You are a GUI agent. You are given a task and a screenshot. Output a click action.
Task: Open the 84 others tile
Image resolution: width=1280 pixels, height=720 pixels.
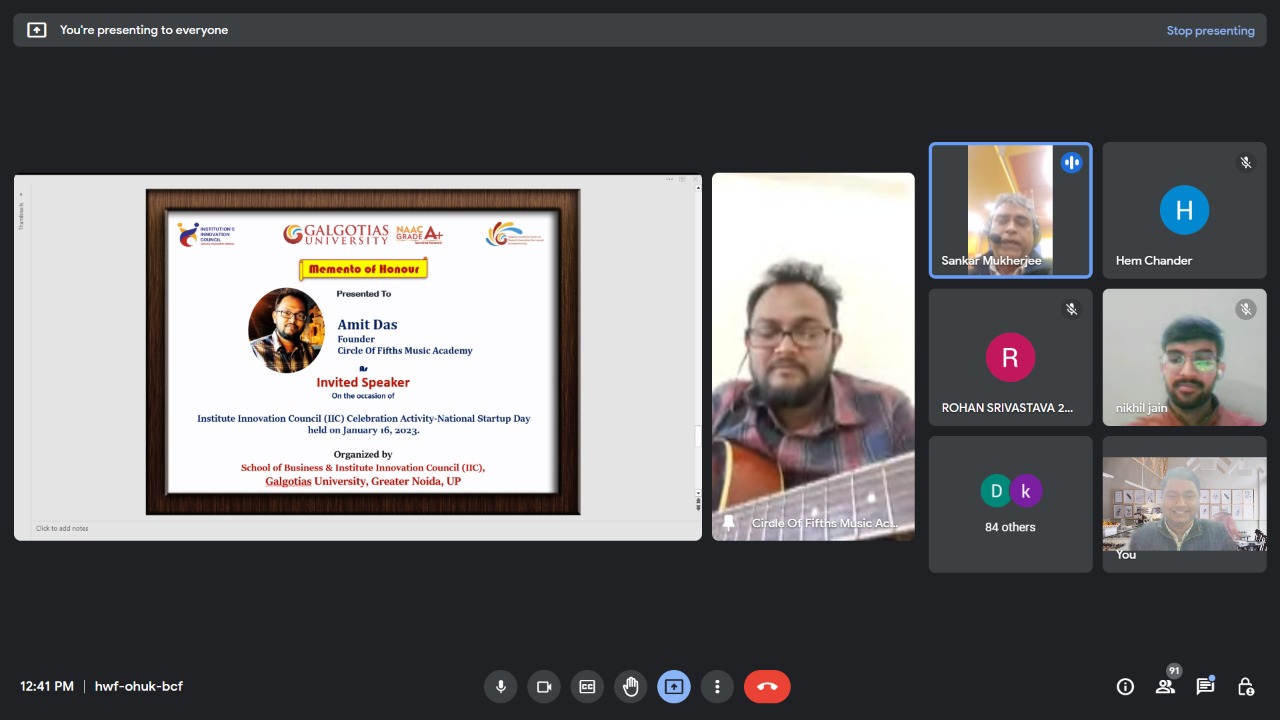(1010, 504)
